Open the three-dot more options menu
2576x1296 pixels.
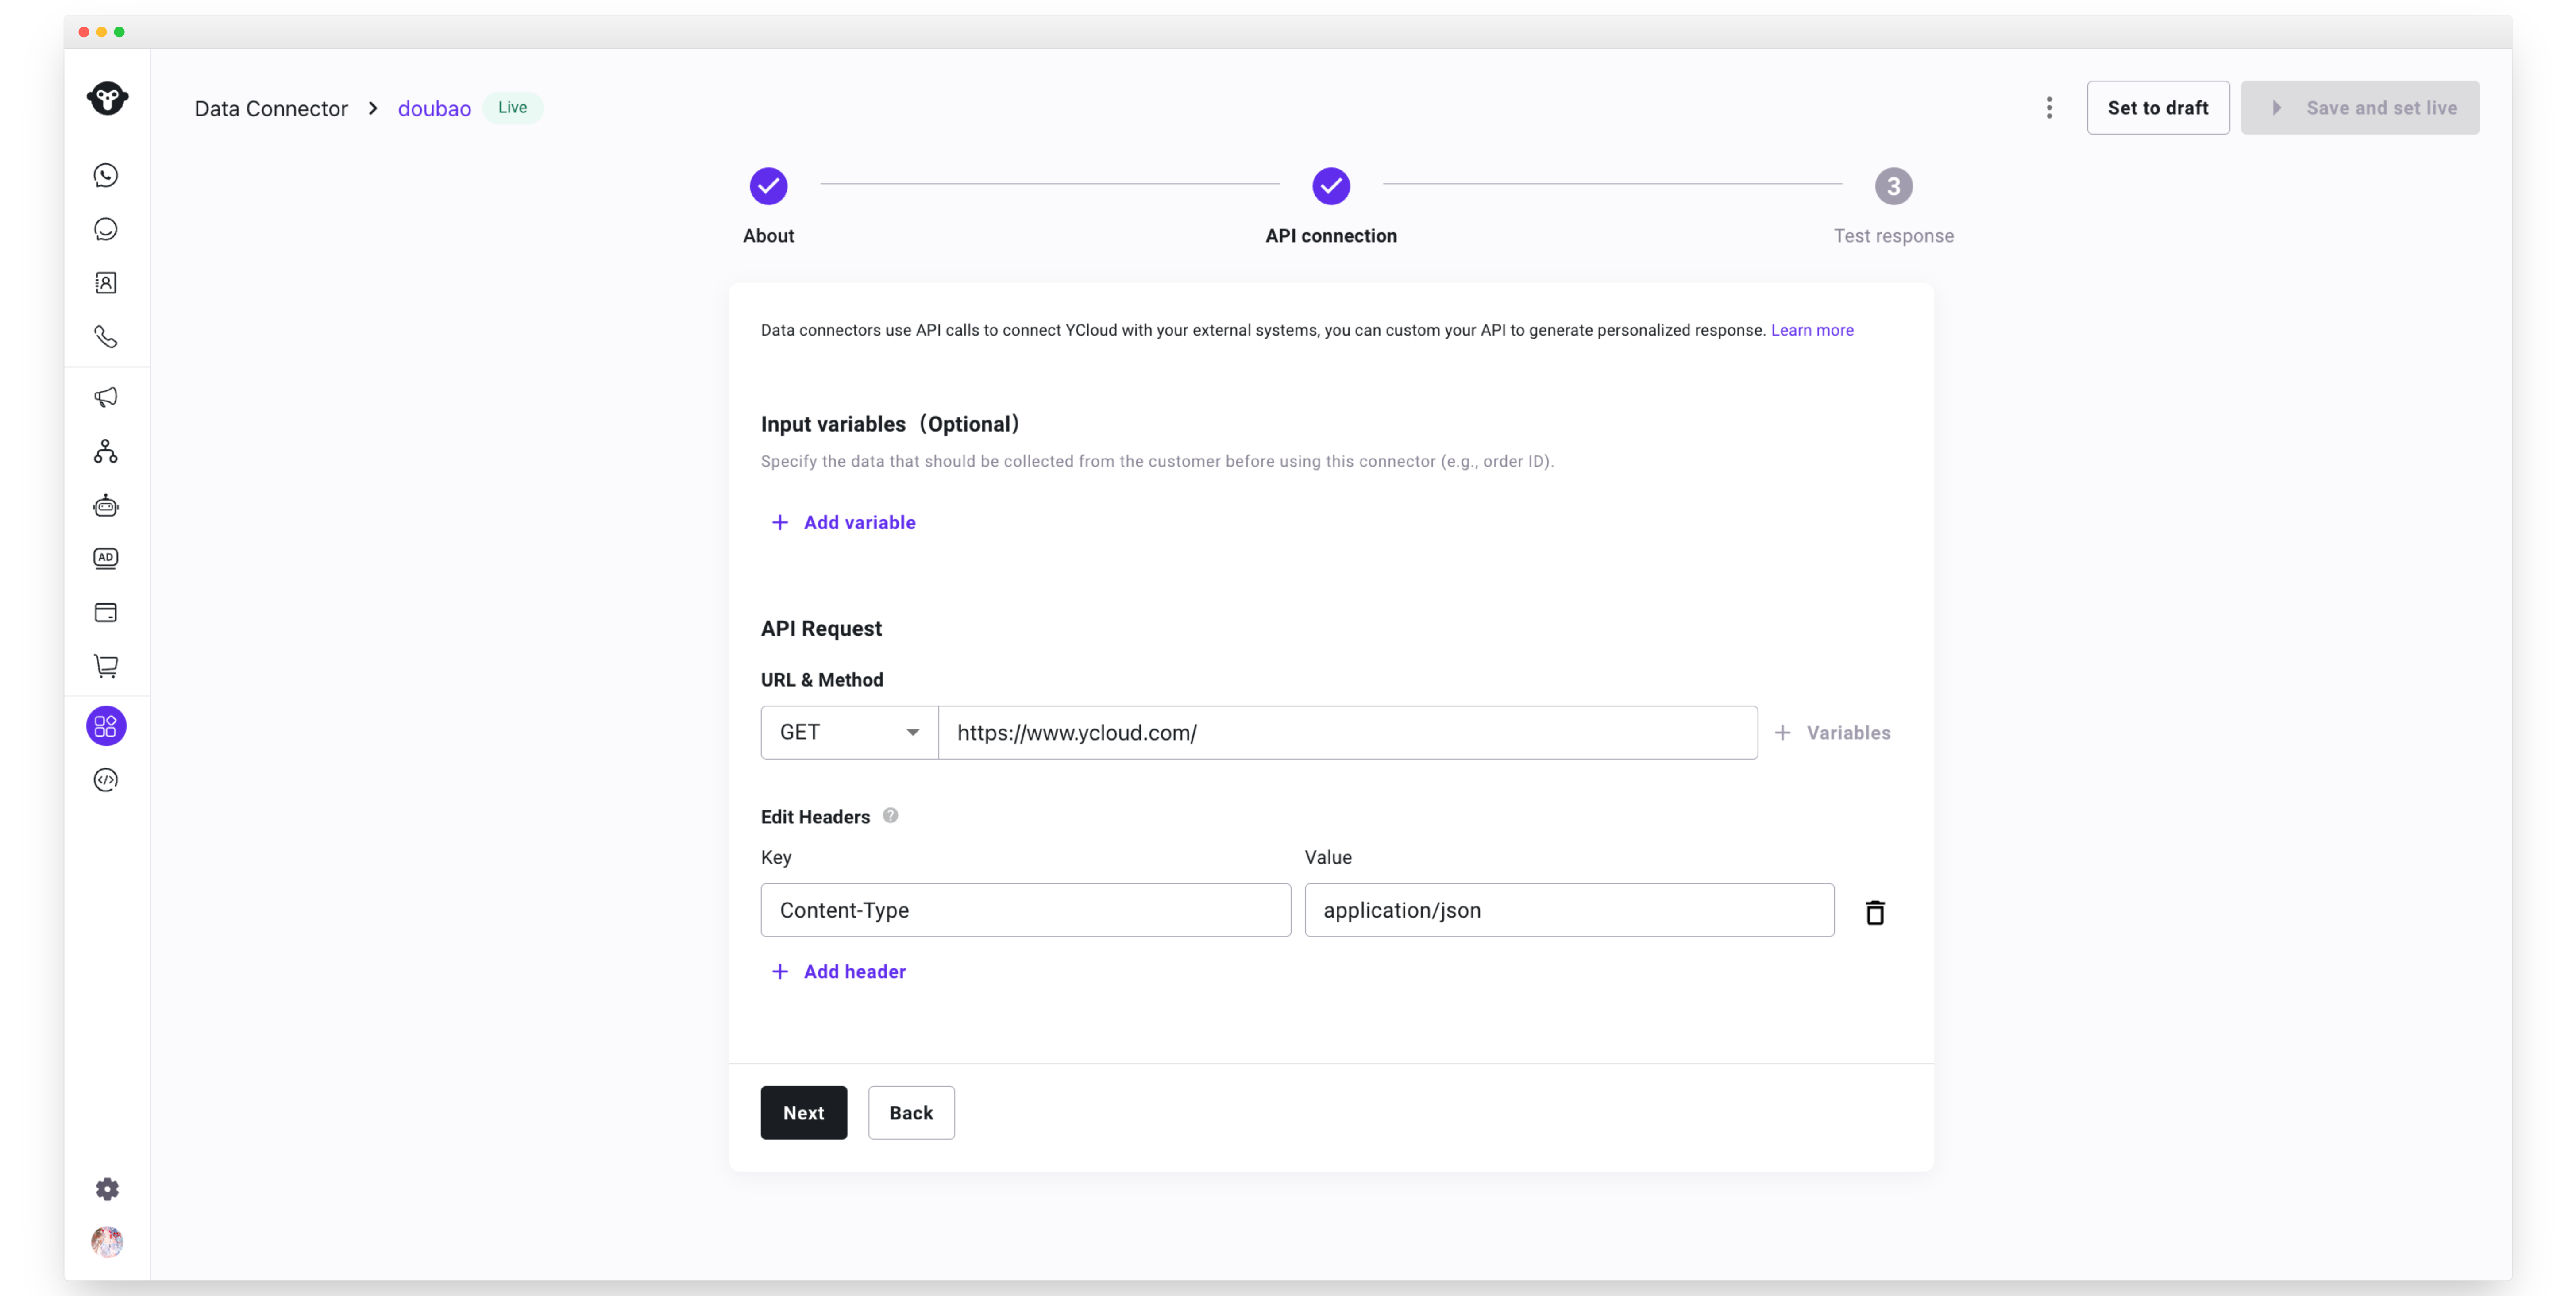pos(2049,108)
